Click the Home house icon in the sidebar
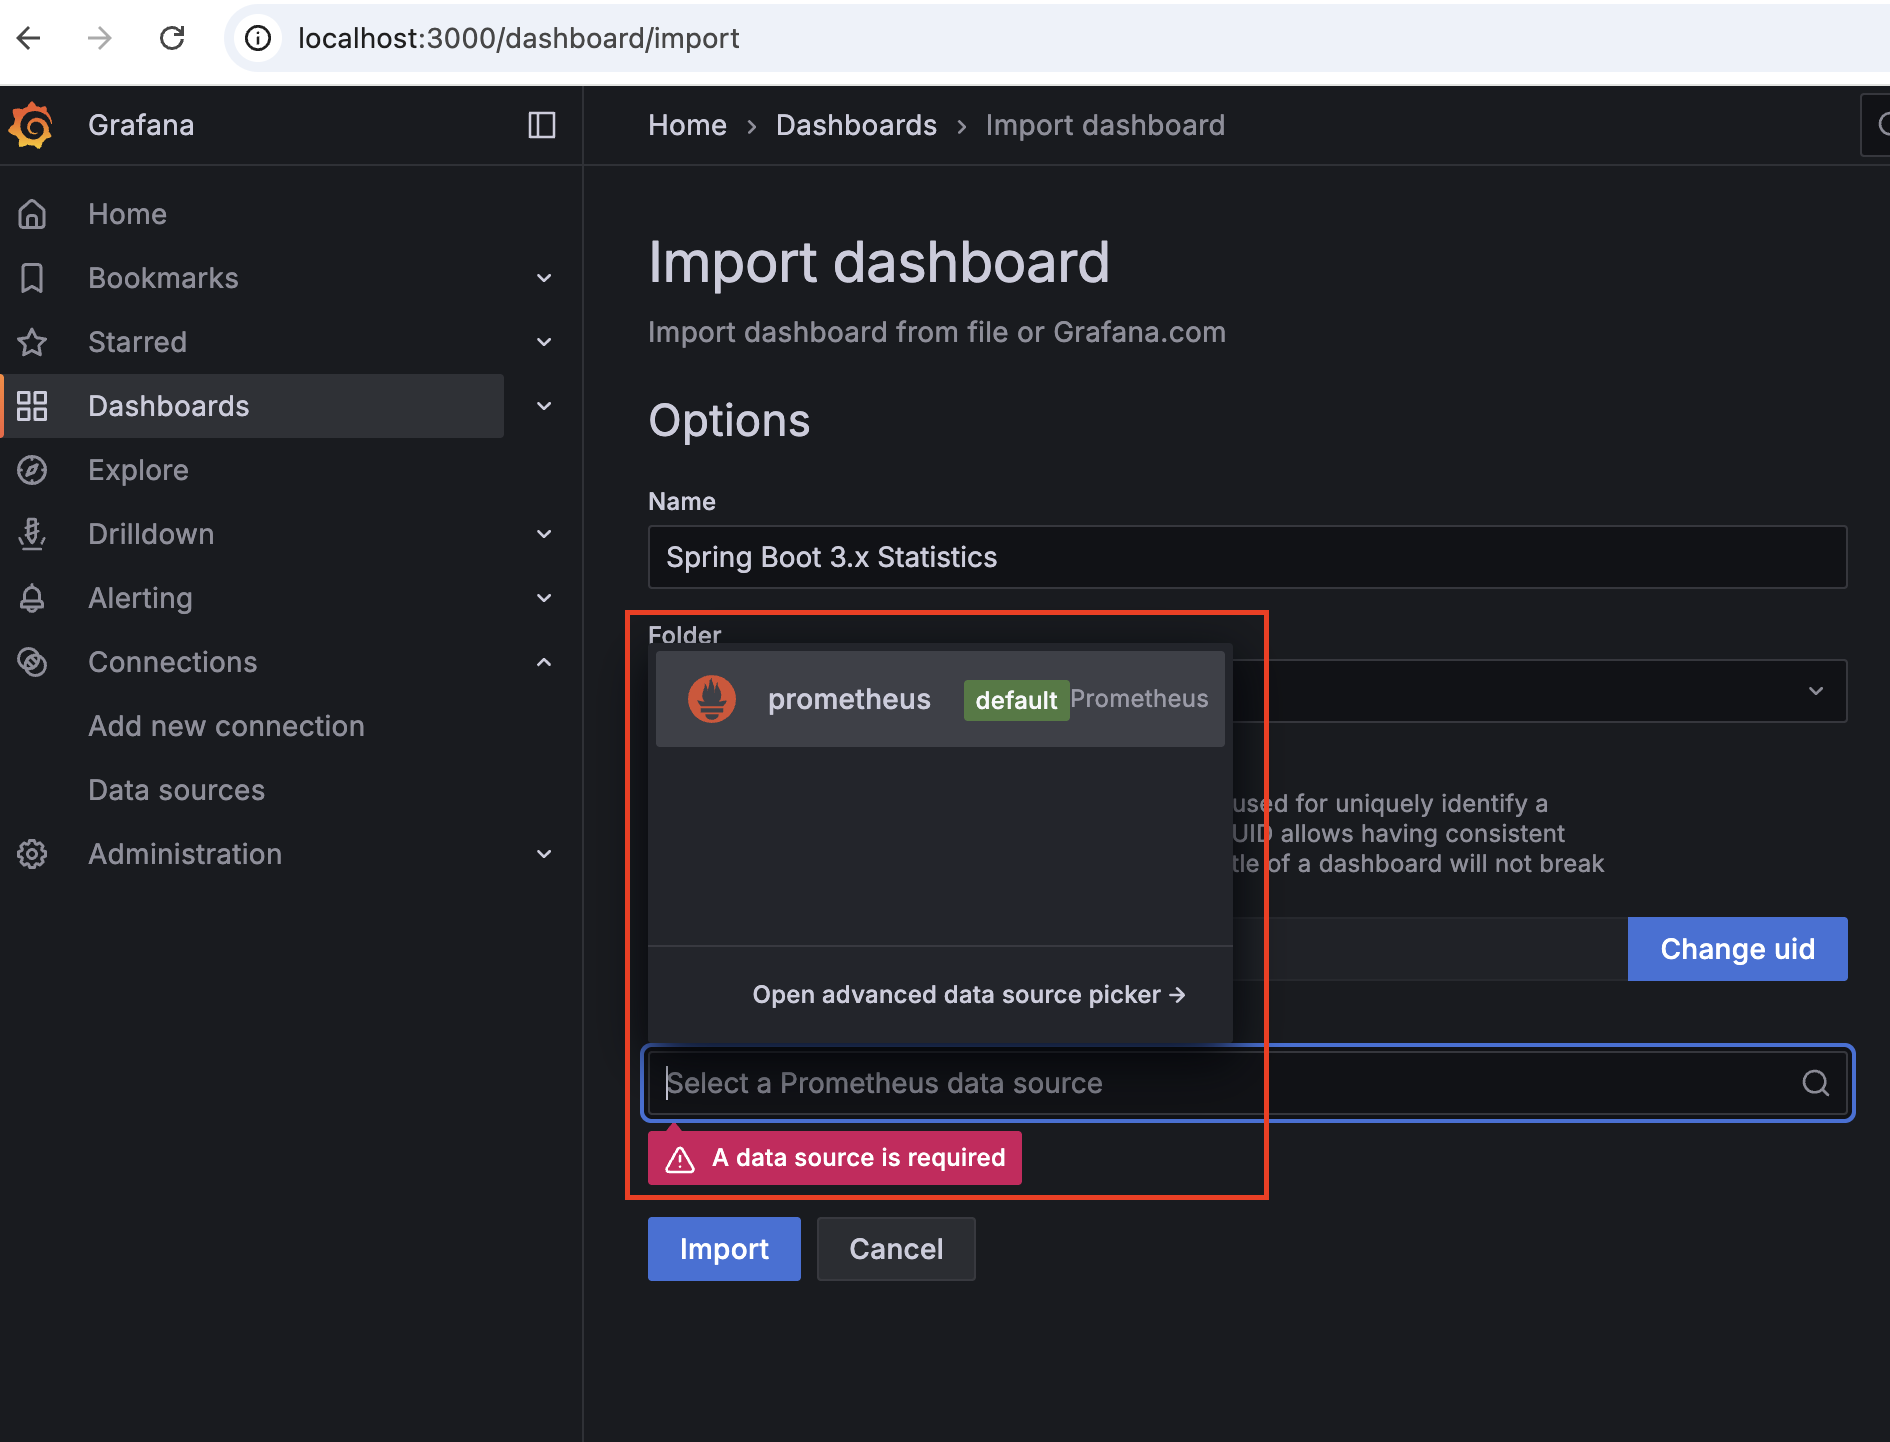Image resolution: width=1890 pixels, height=1442 pixels. coord(32,214)
